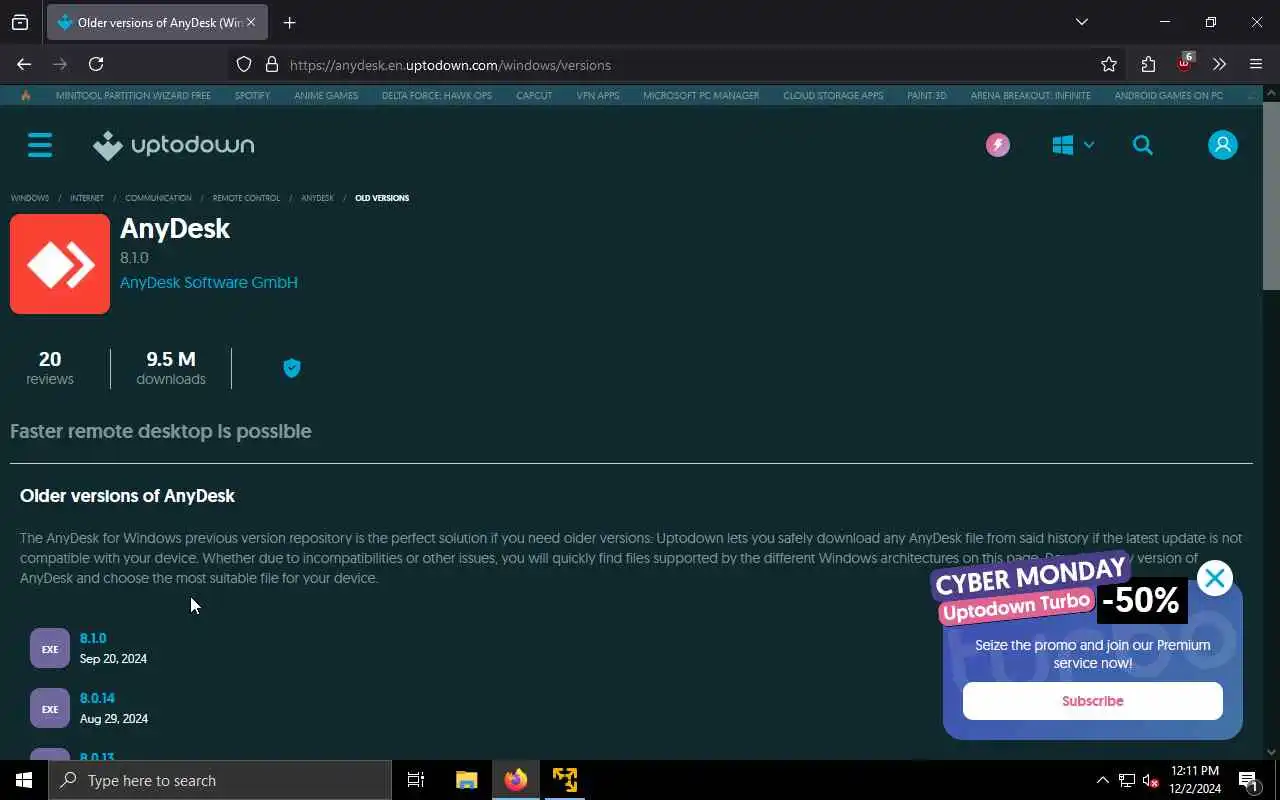
Task: Go to AnyDesk breadcrumb
Action: [318, 198]
